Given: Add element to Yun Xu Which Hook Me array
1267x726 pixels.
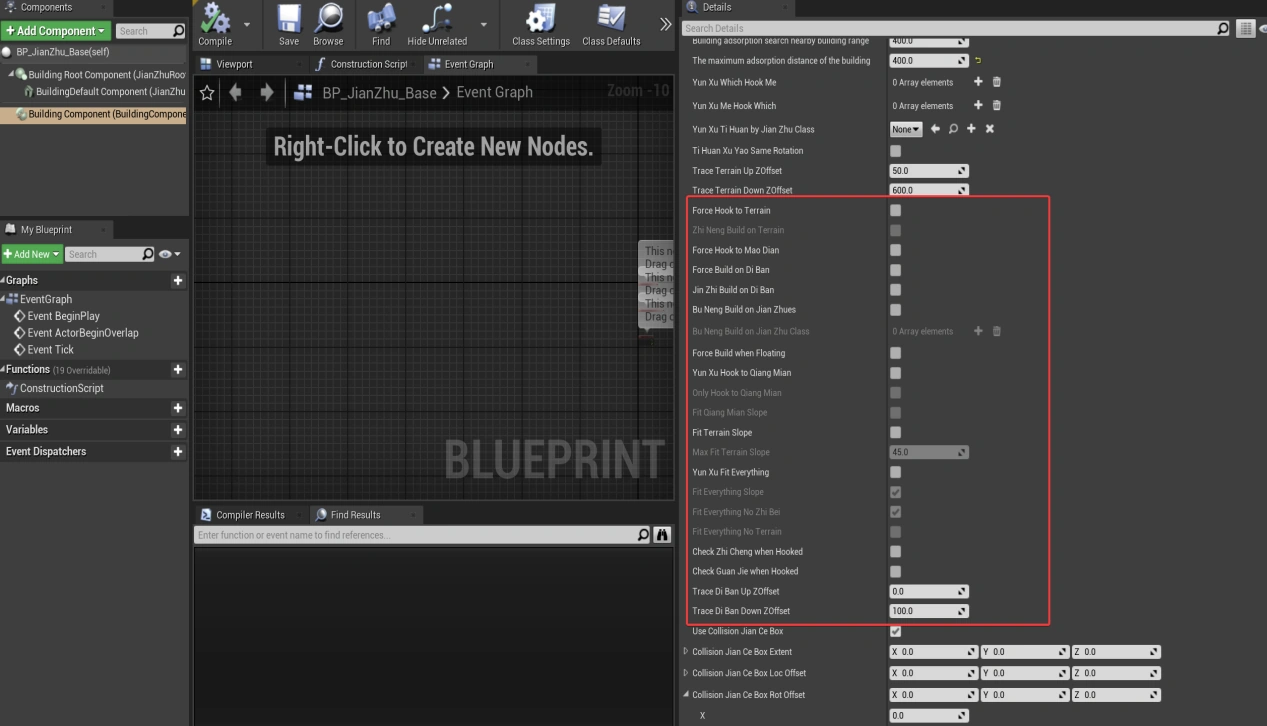Looking at the screenshot, I should 978,82.
